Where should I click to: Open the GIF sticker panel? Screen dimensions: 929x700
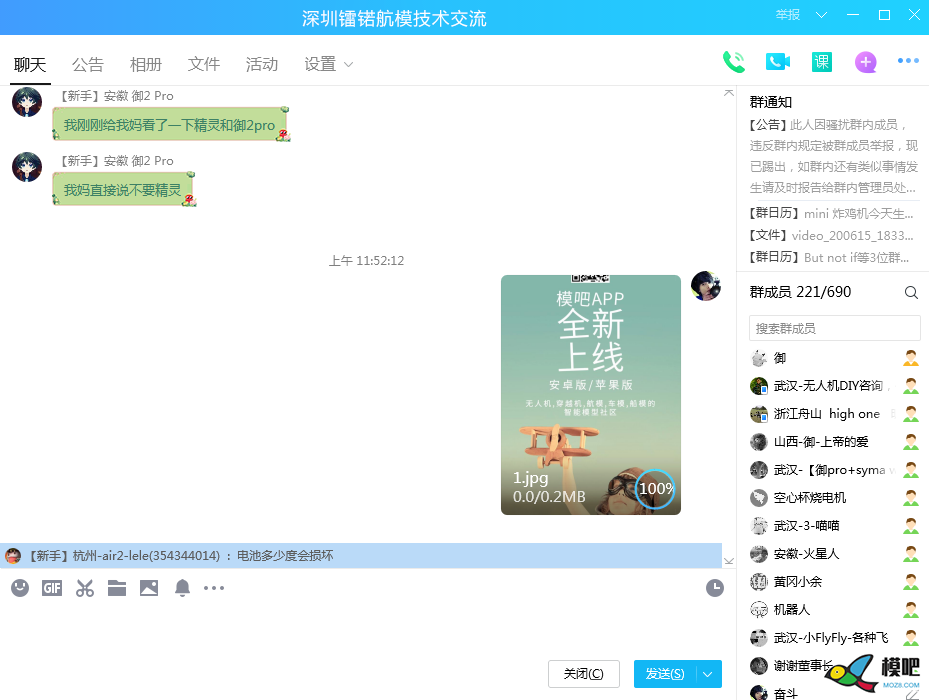(52, 588)
